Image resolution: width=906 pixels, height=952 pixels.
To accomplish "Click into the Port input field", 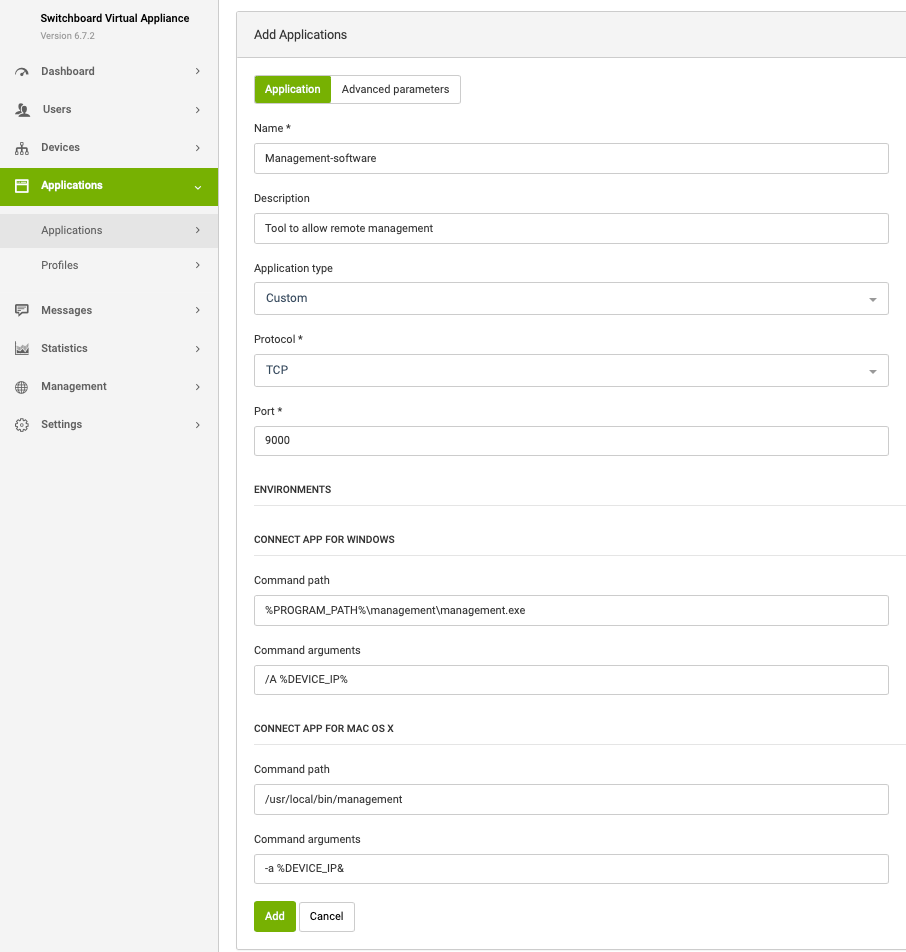I will pos(571,440).
